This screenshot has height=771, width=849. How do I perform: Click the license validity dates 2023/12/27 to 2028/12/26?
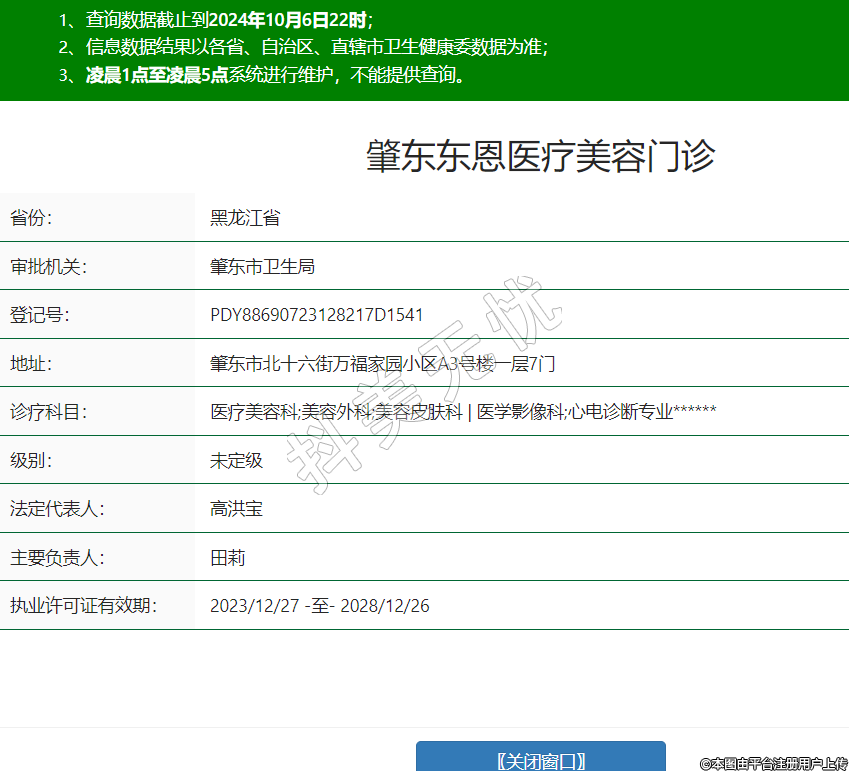coord(320,606)
